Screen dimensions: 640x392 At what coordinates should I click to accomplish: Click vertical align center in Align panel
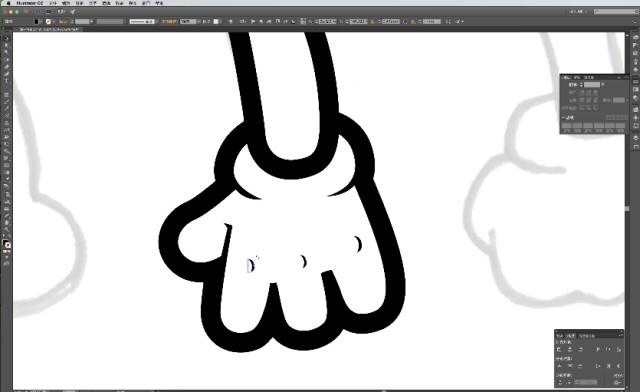click(609, 350)
